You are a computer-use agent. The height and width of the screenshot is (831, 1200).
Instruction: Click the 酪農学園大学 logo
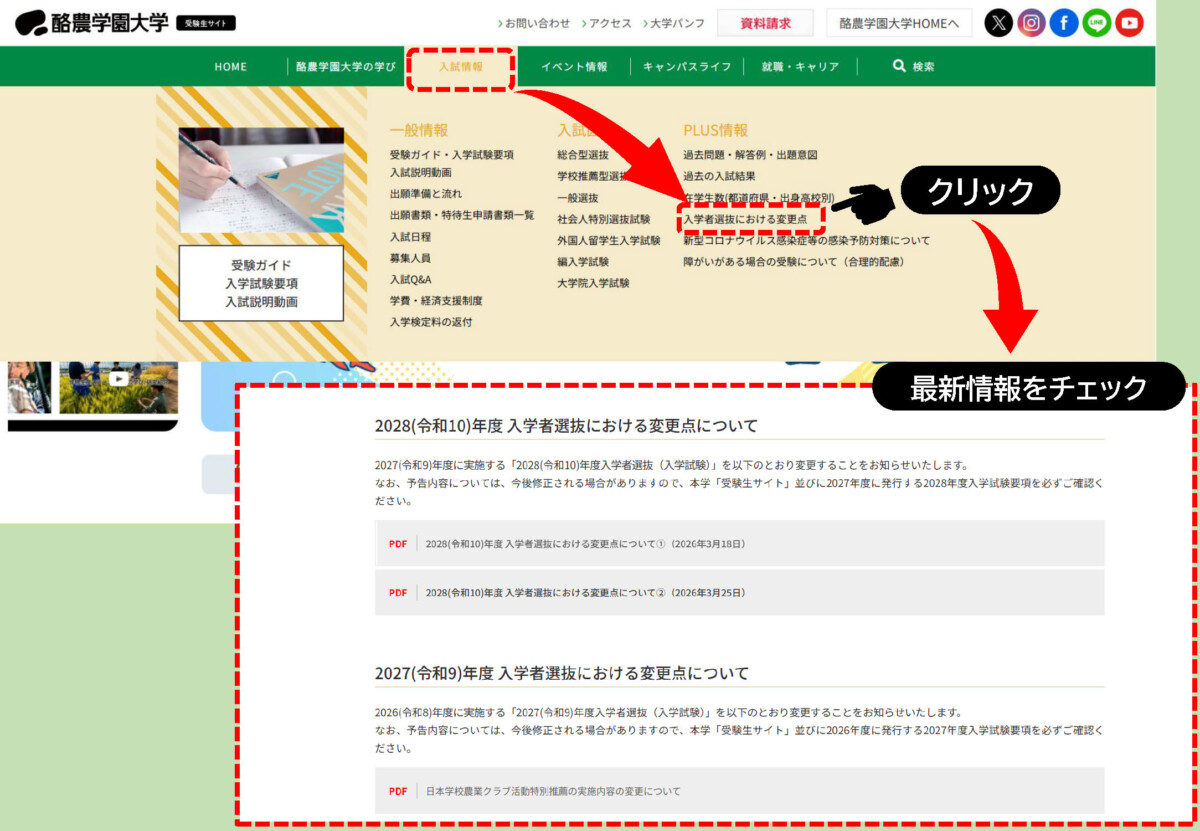click(x=92, y=22)
